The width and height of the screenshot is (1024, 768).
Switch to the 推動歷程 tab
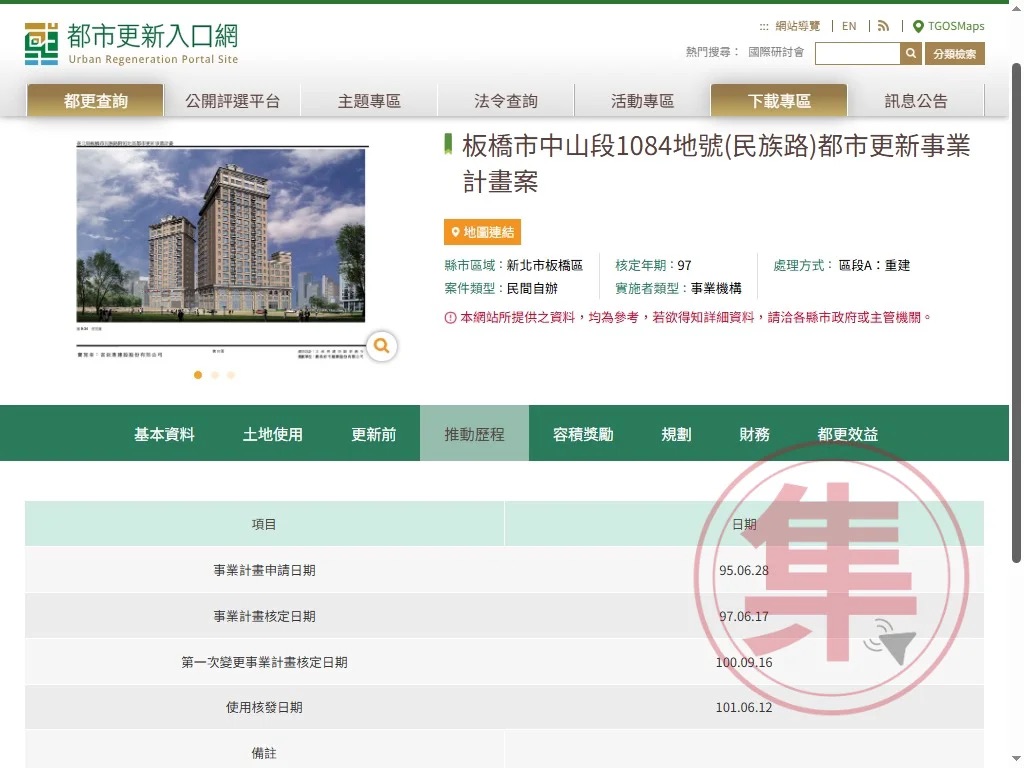point(474,434)
